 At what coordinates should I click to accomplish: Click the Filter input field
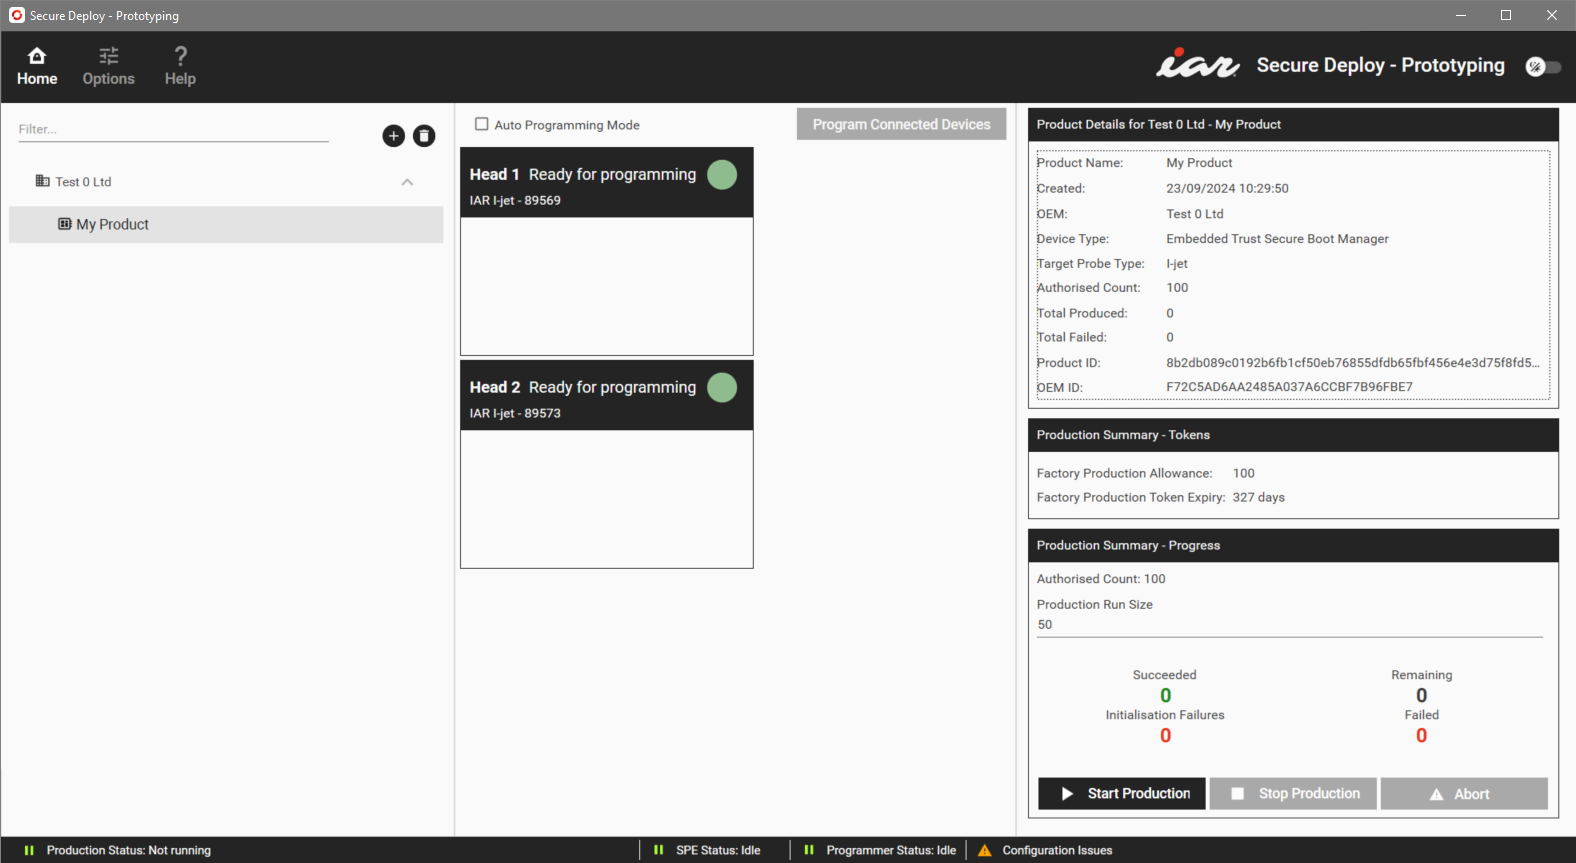(173, 130)
